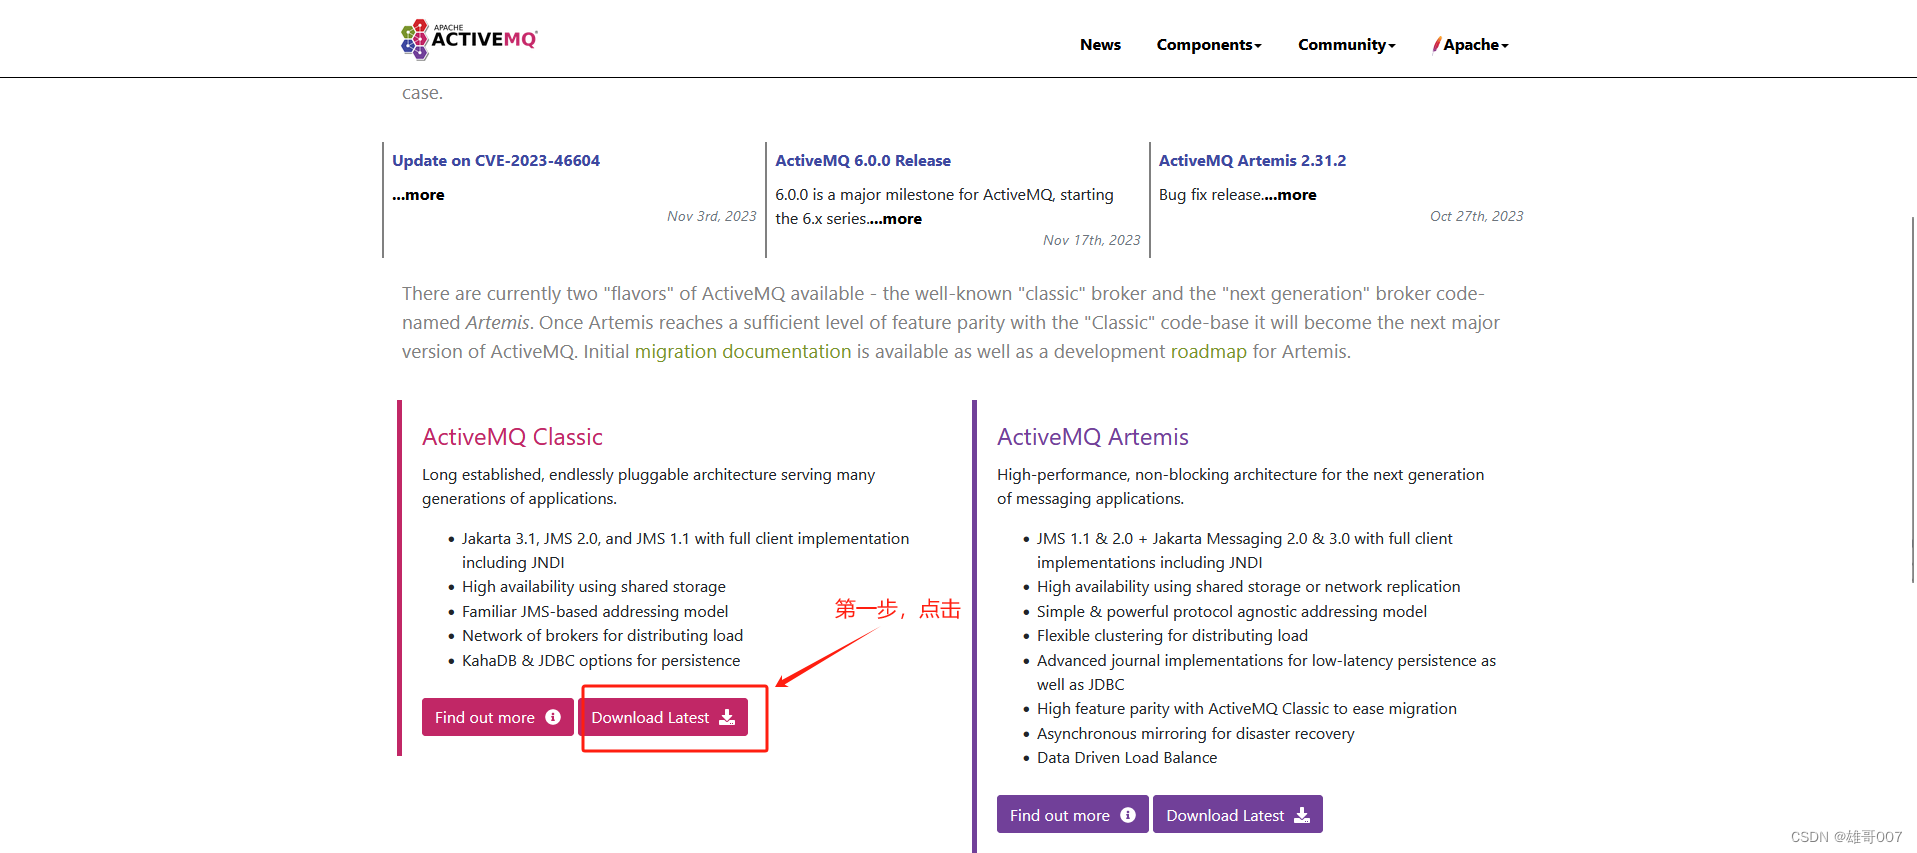This screenshot has width=1917, height=853.
Task: Click the ActiveMQ Classic heading
Action: pyautogui.click(x=512, y=437)
